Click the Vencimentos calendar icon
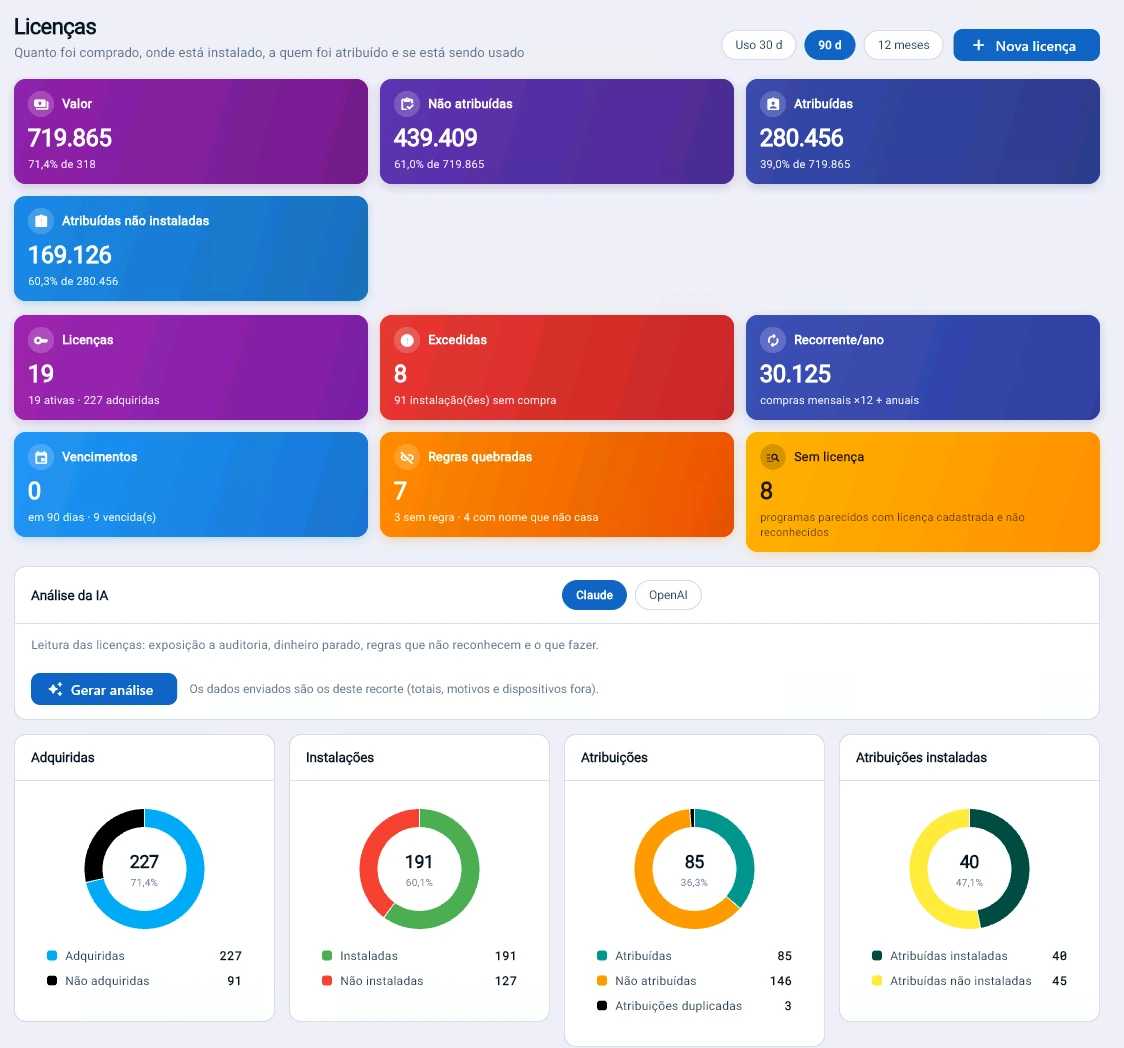This screenshot has width=1124, height=1048. click(41, 457)
